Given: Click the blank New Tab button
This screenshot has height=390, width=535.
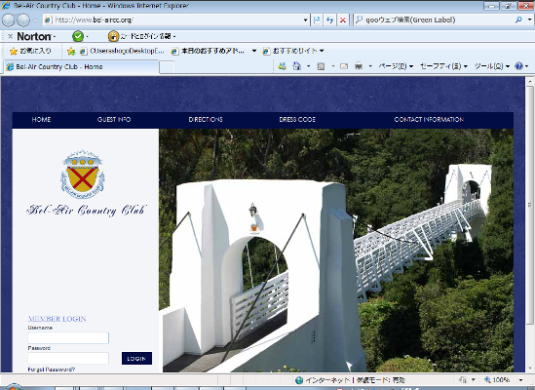Looking at the screenshot, I should click(167, 67).
